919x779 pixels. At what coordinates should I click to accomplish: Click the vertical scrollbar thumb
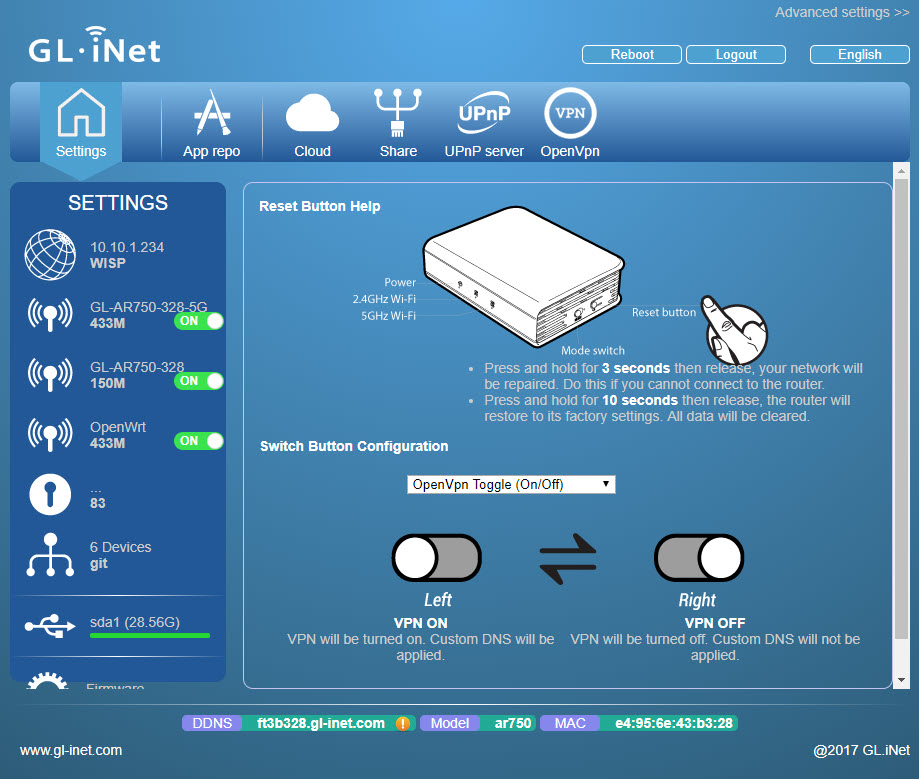901,408
